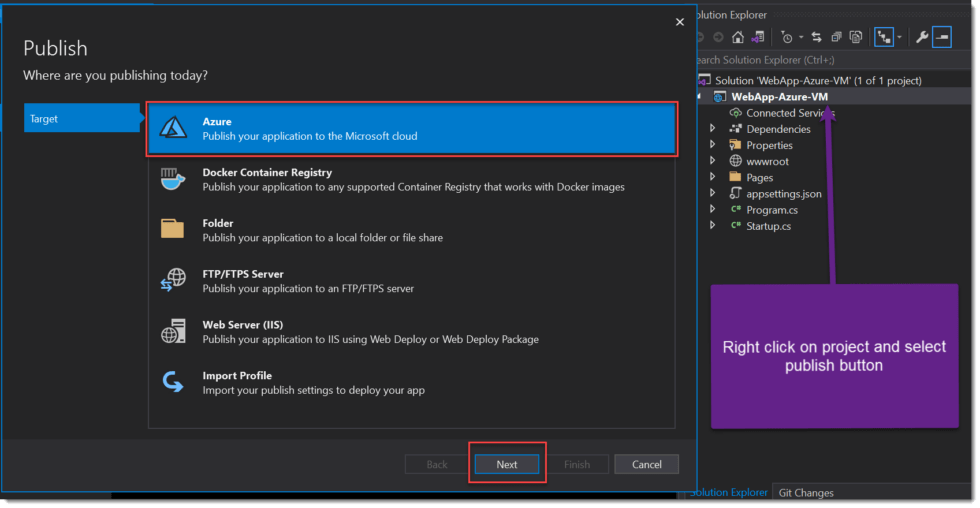
Task: Switch views icon in Solution Explorer
Action: point(758,37)
